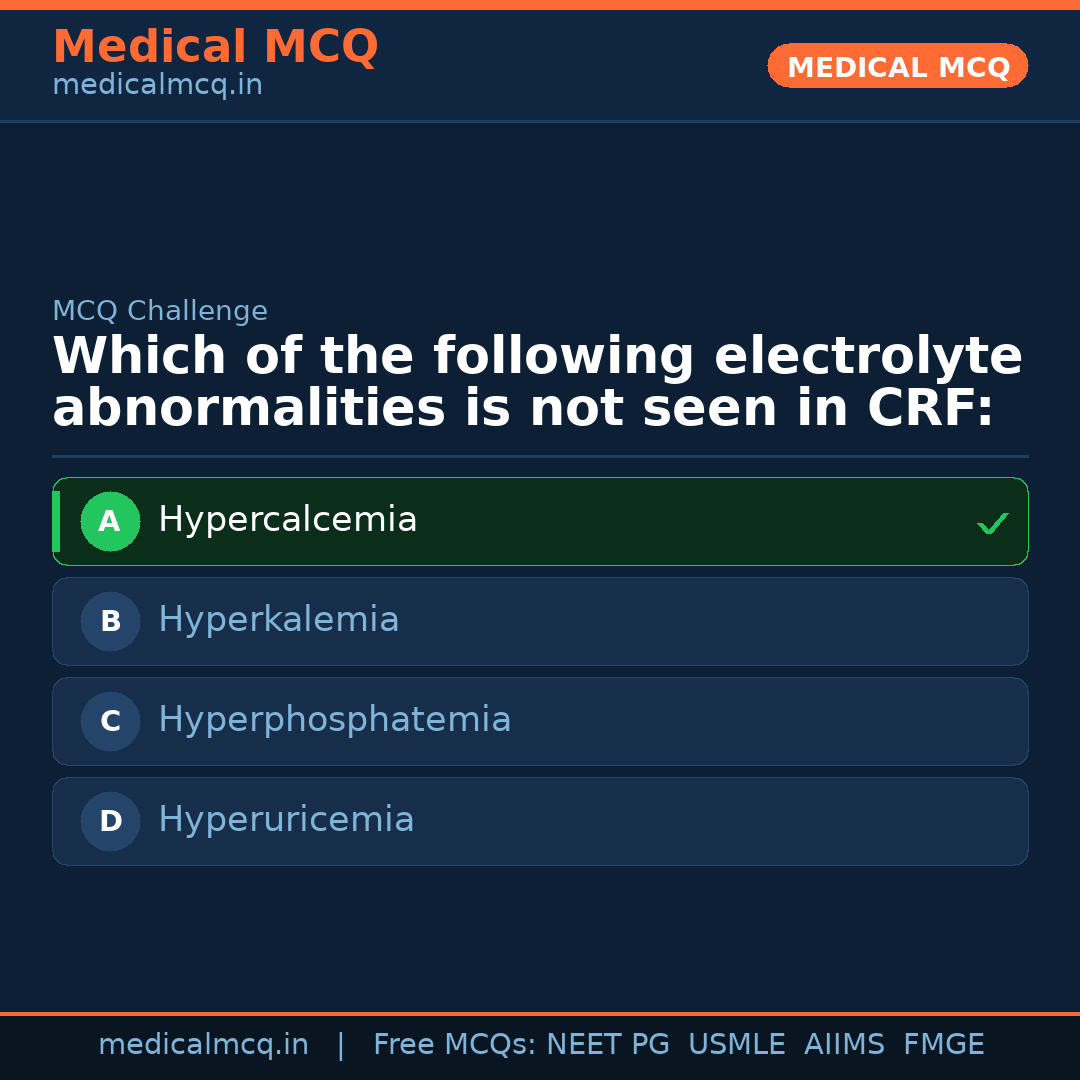
Task: Click USMLE in the footer
Action: (x=736, y=1045)
